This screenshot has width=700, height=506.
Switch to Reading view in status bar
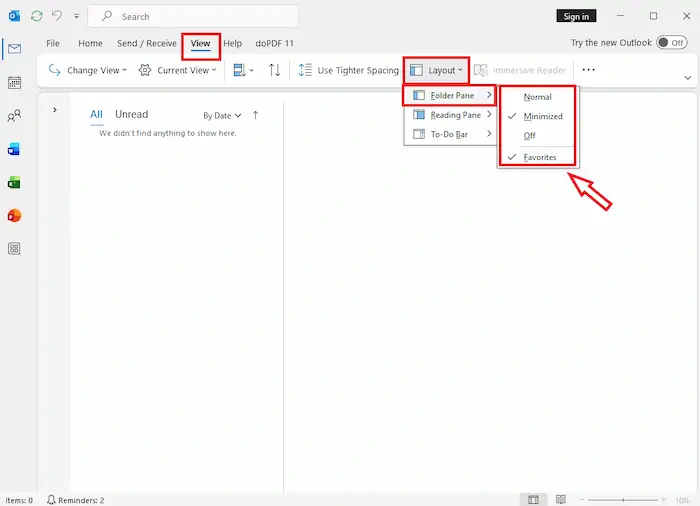point(561,499)
